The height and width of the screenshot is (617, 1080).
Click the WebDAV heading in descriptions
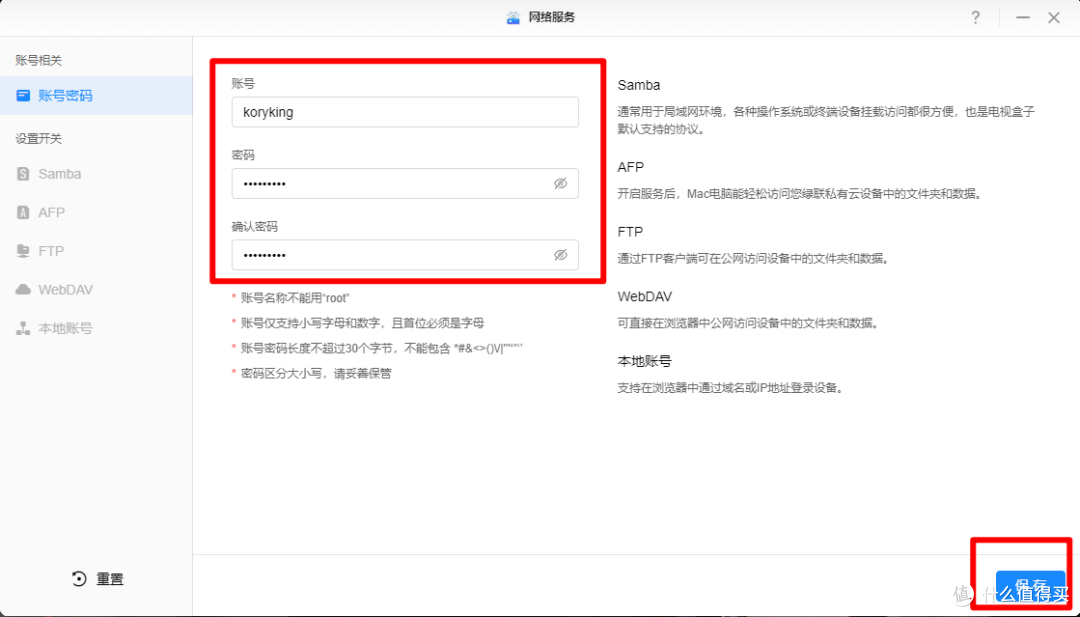click(645, 296)
